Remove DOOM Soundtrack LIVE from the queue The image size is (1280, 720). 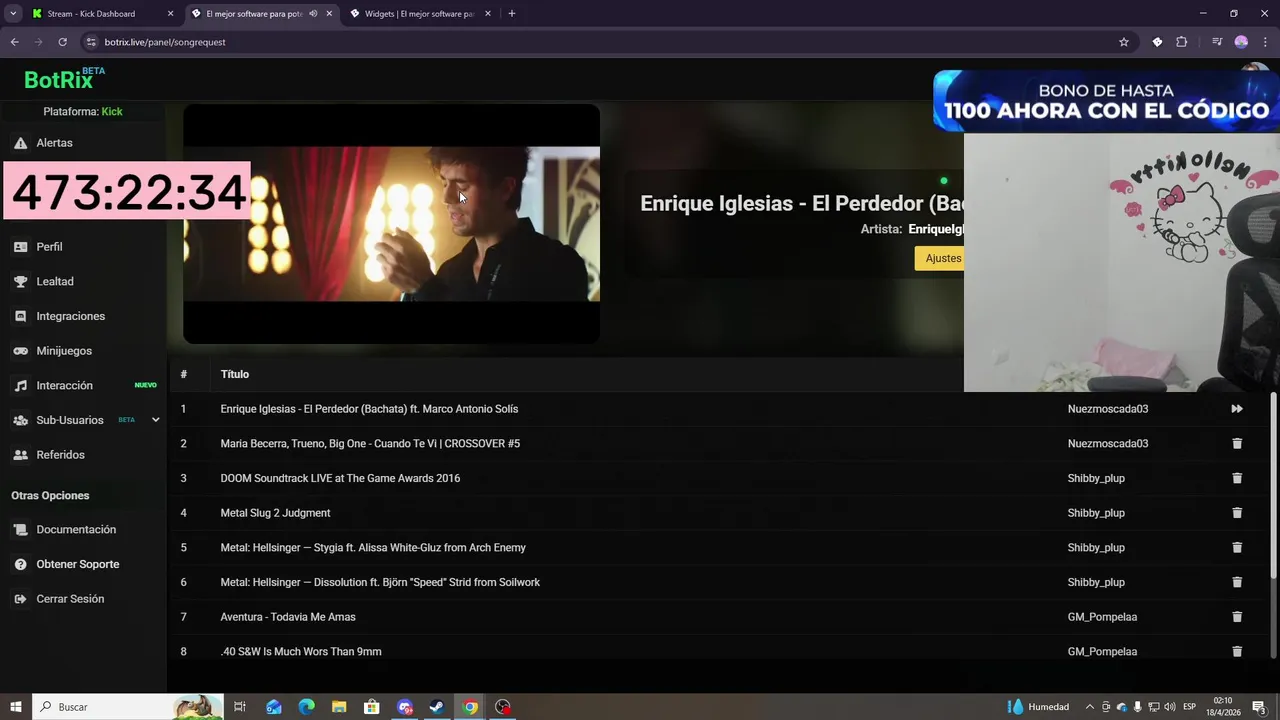pyautogui.click(x=1237, y=478)
